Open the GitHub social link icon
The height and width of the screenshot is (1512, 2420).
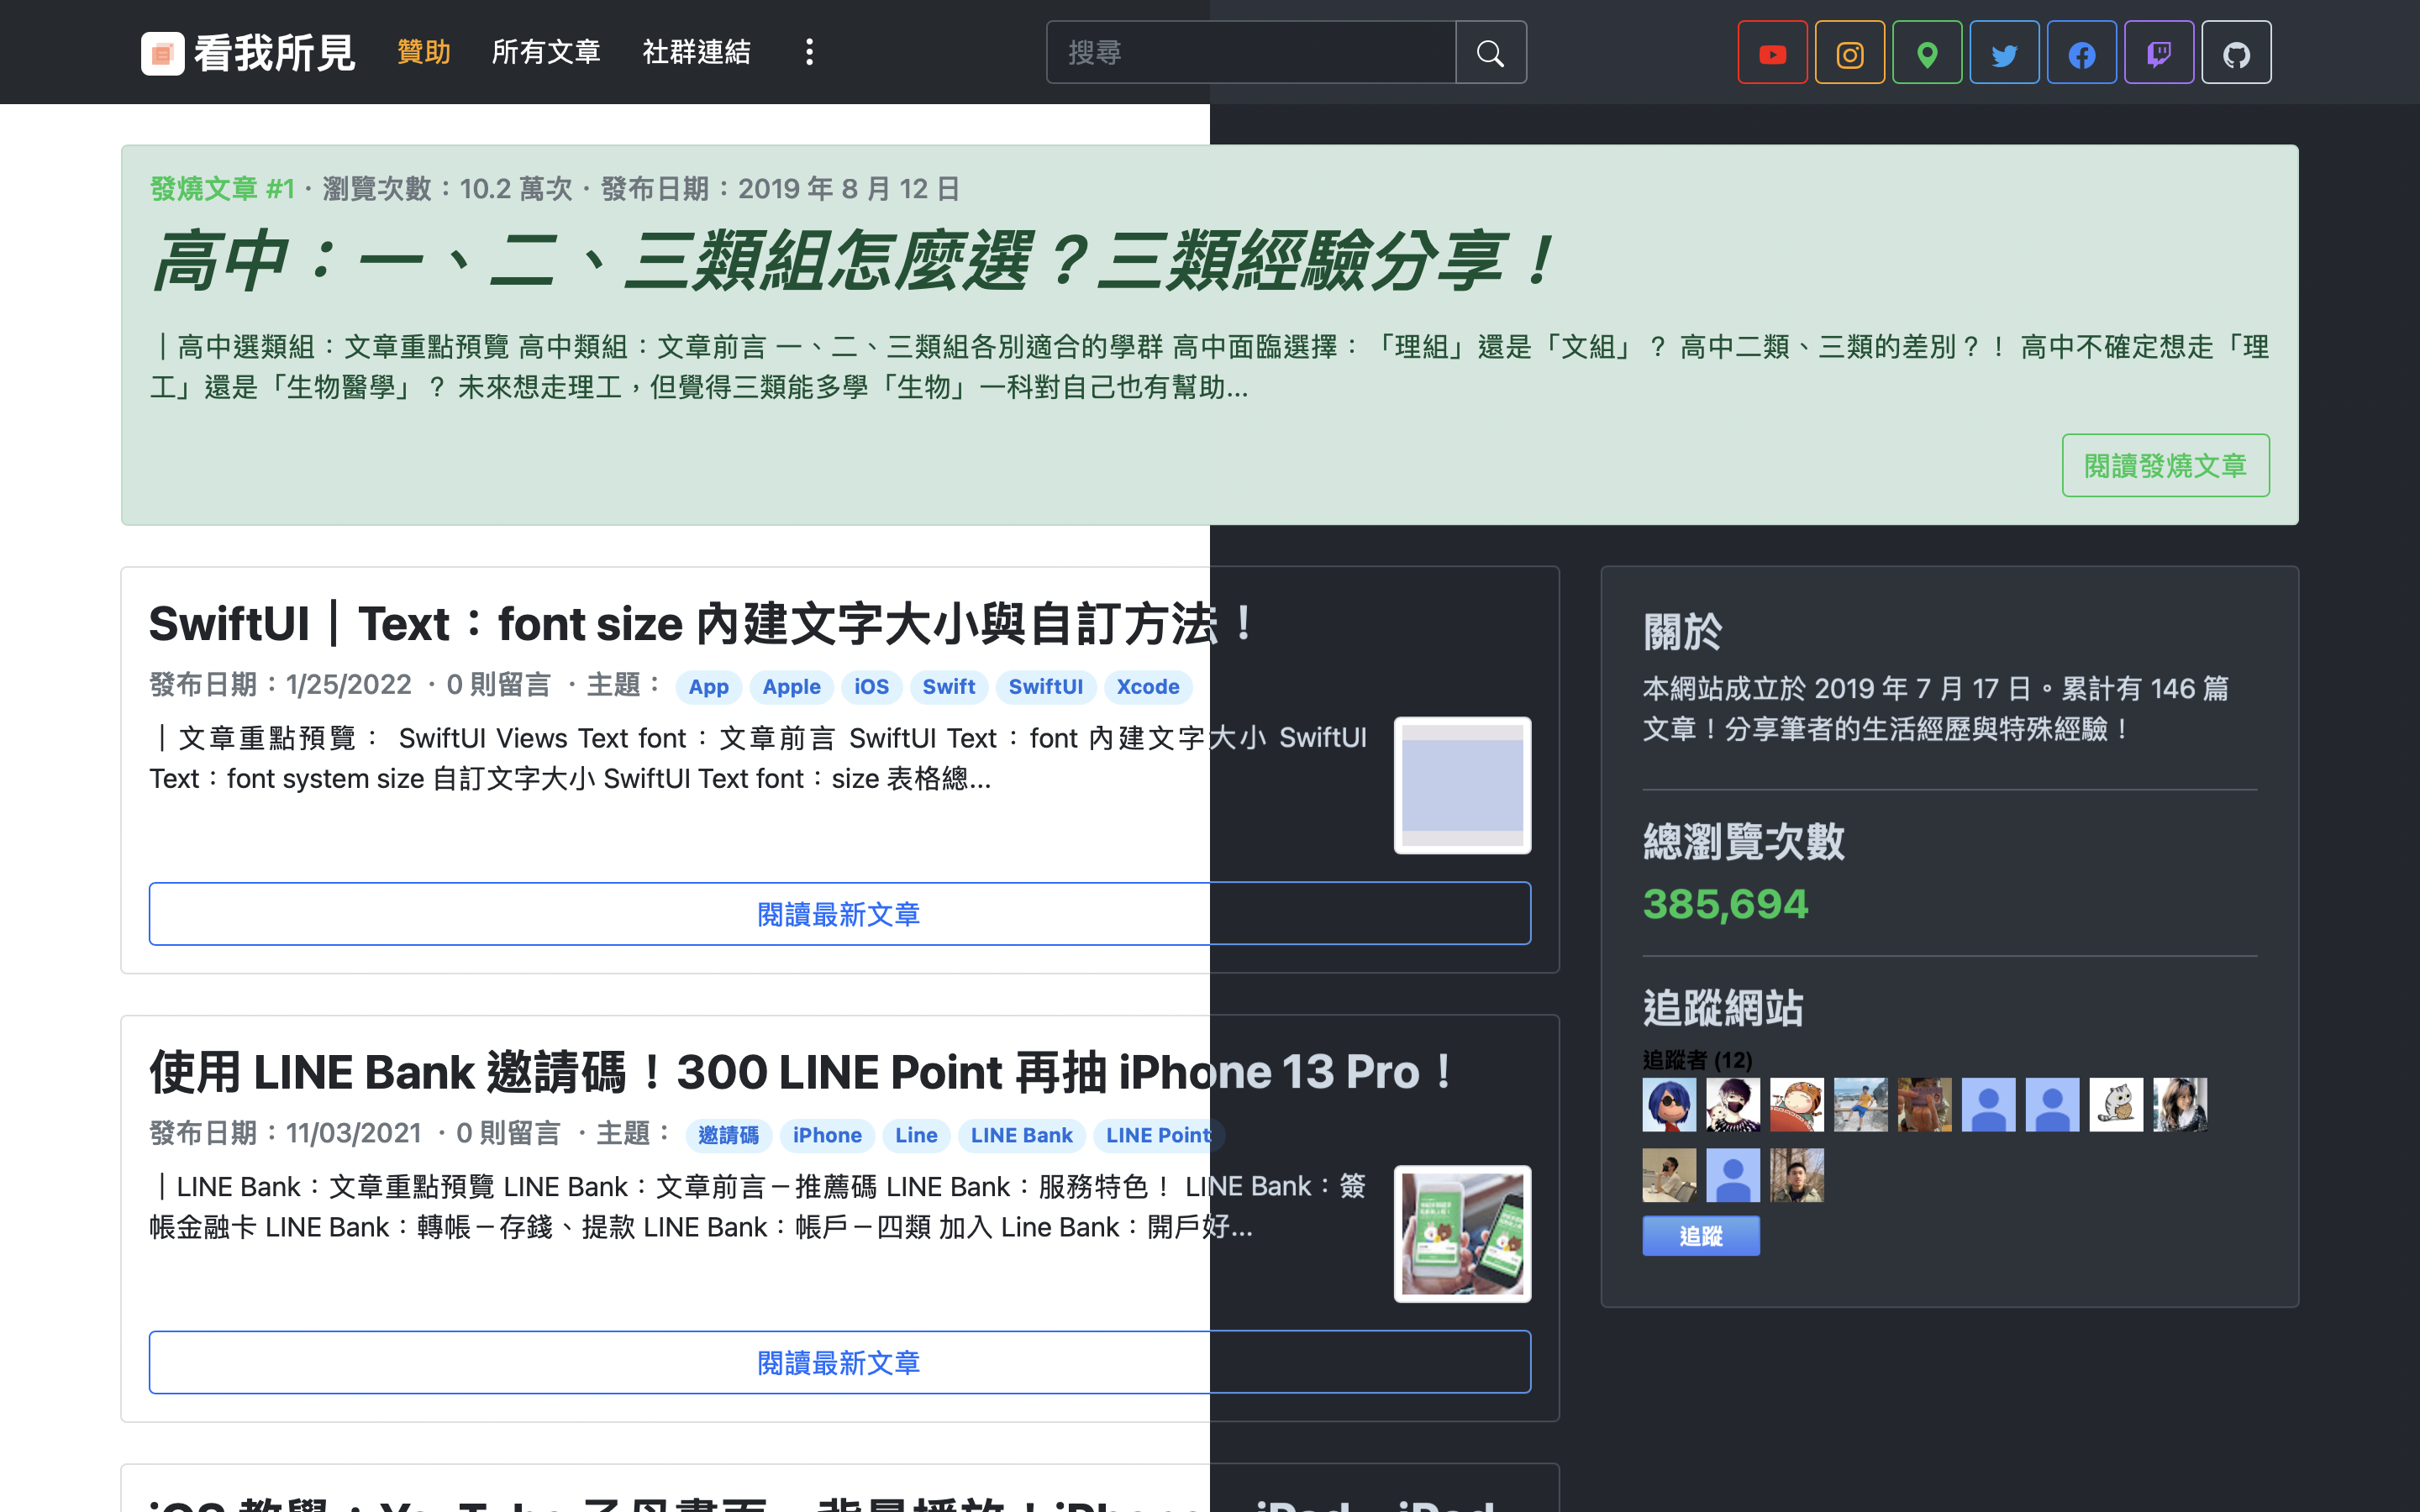coord(2236,53)
